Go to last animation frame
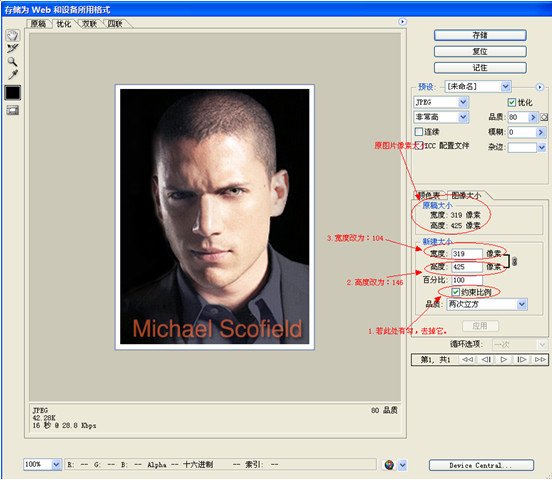The image size is (552, 483). click(540, 360)
